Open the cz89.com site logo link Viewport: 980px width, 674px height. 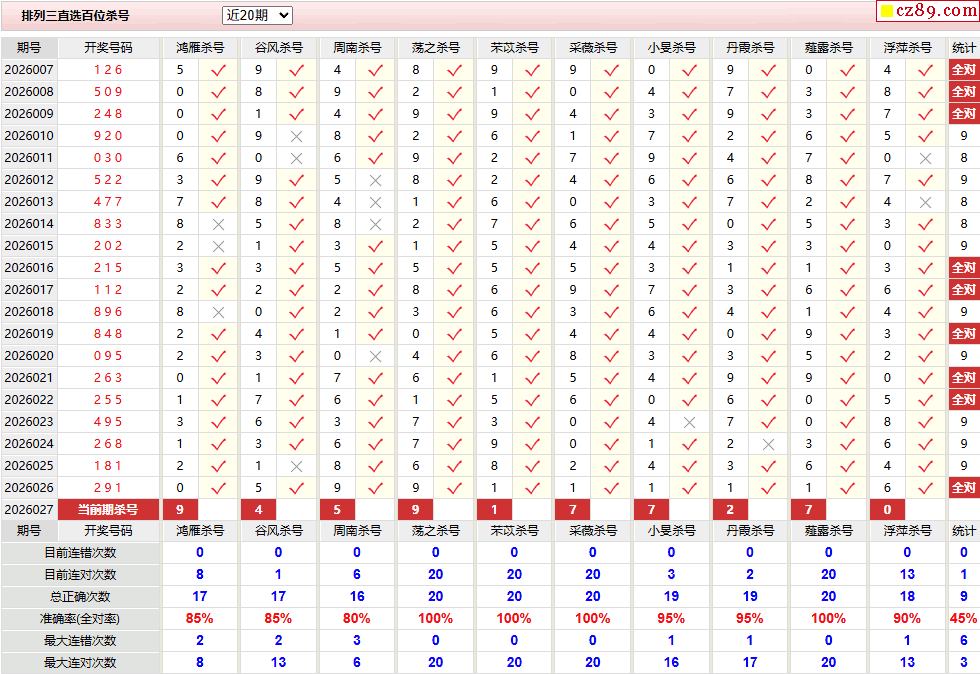[x=928, y=11]
